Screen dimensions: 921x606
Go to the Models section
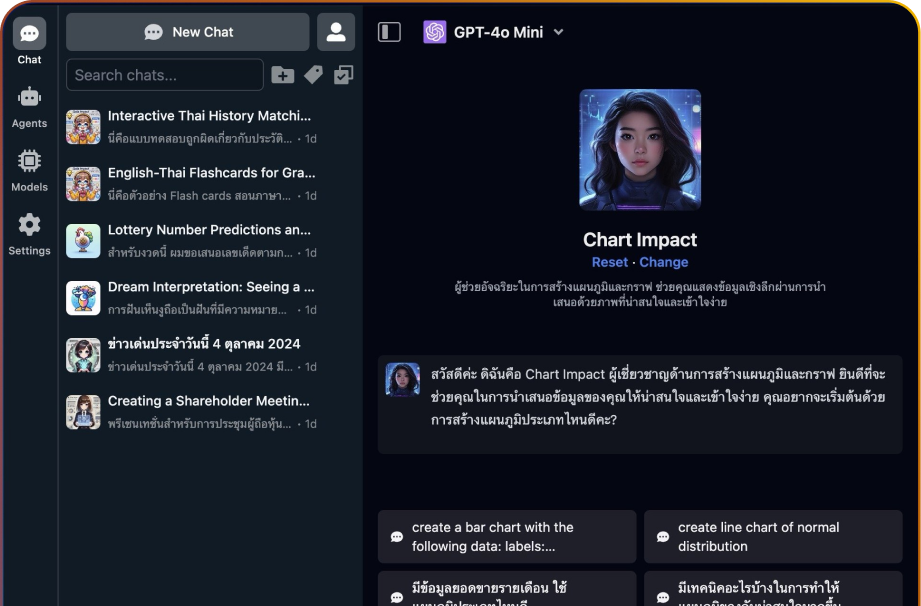coord(29,170)
